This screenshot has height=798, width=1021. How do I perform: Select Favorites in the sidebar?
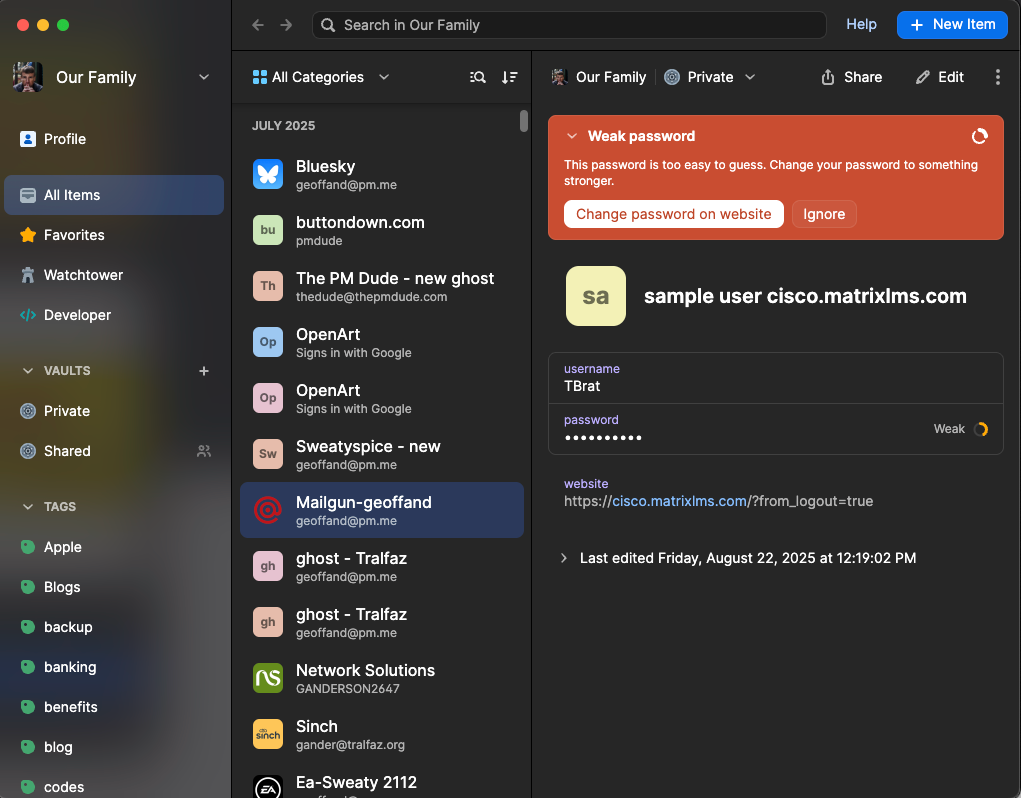74,235
